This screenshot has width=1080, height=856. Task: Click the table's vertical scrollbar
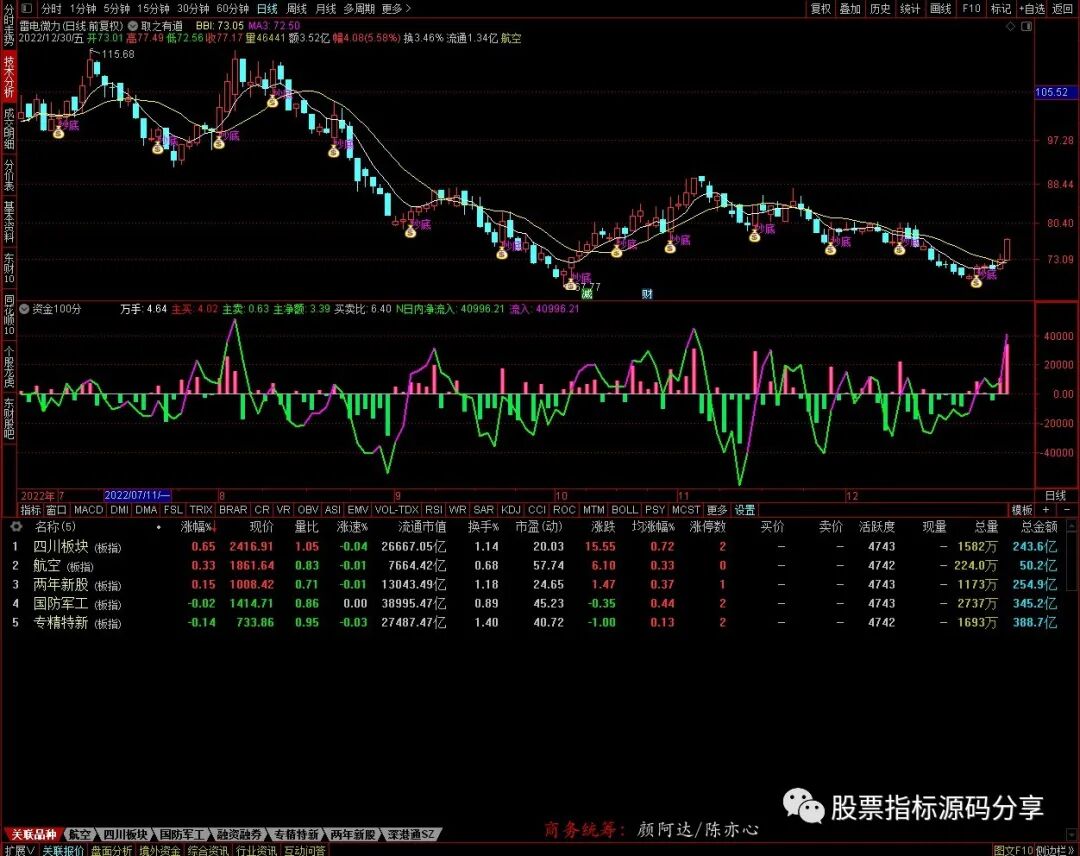coord(1071,555)
